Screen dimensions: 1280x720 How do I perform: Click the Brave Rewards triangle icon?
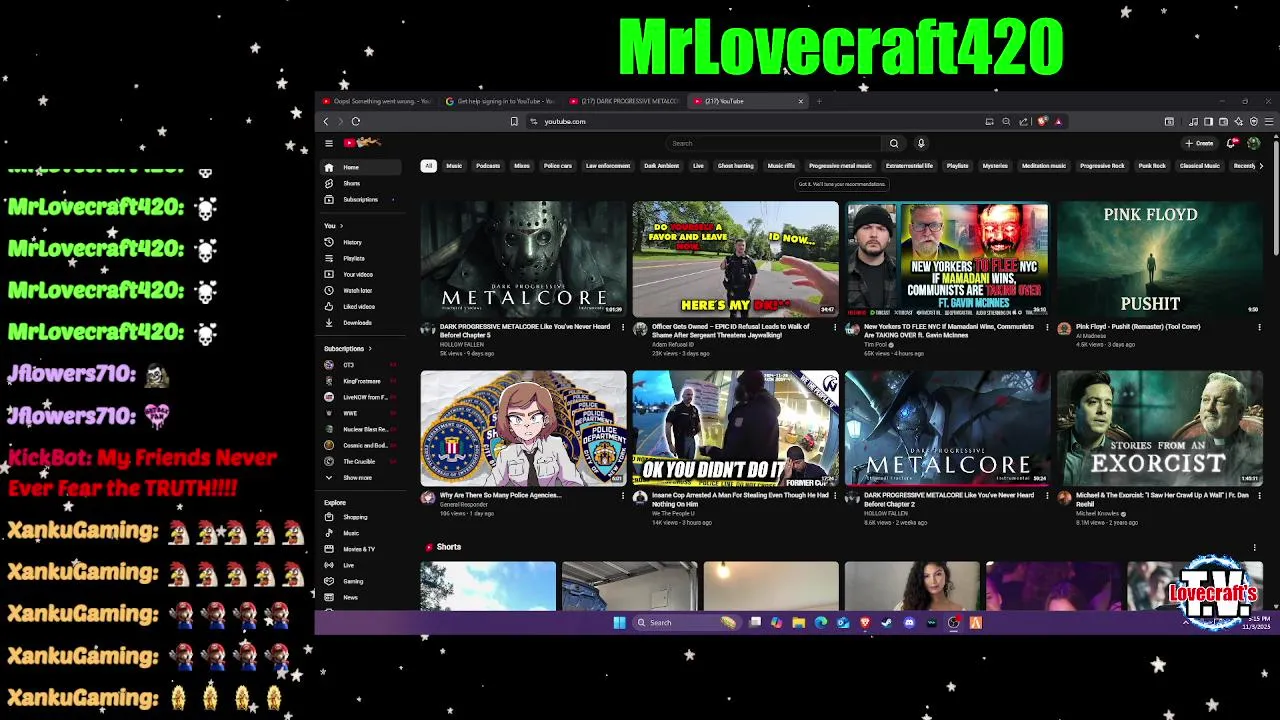click(x=1058, y=121)
